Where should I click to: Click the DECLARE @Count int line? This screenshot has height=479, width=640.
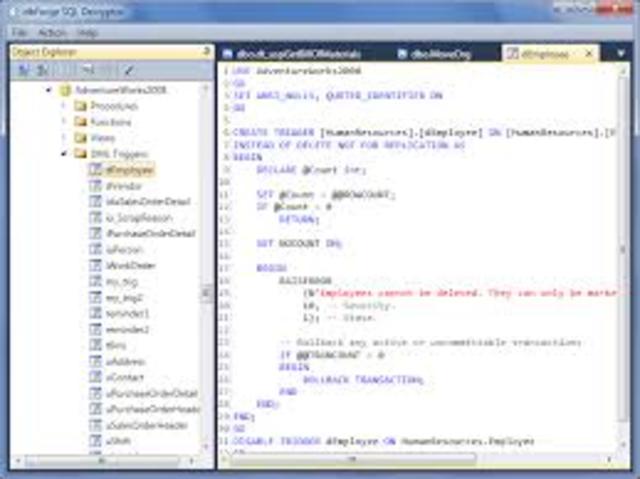tap(311, 170)
